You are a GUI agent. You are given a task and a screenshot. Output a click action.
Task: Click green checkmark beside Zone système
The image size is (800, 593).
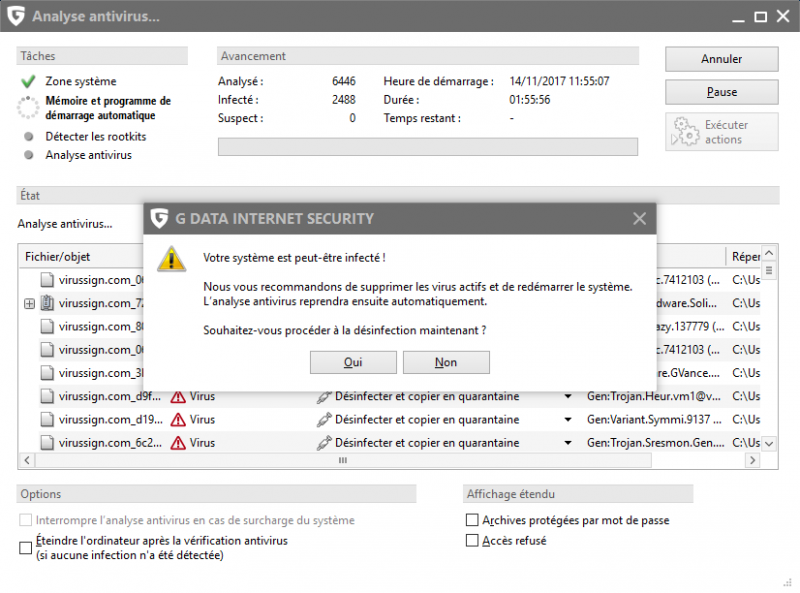(x=29, y=81)
